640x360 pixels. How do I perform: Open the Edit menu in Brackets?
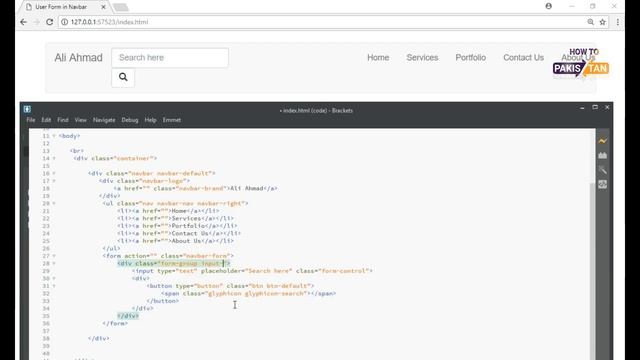click(x=46, y=120)
